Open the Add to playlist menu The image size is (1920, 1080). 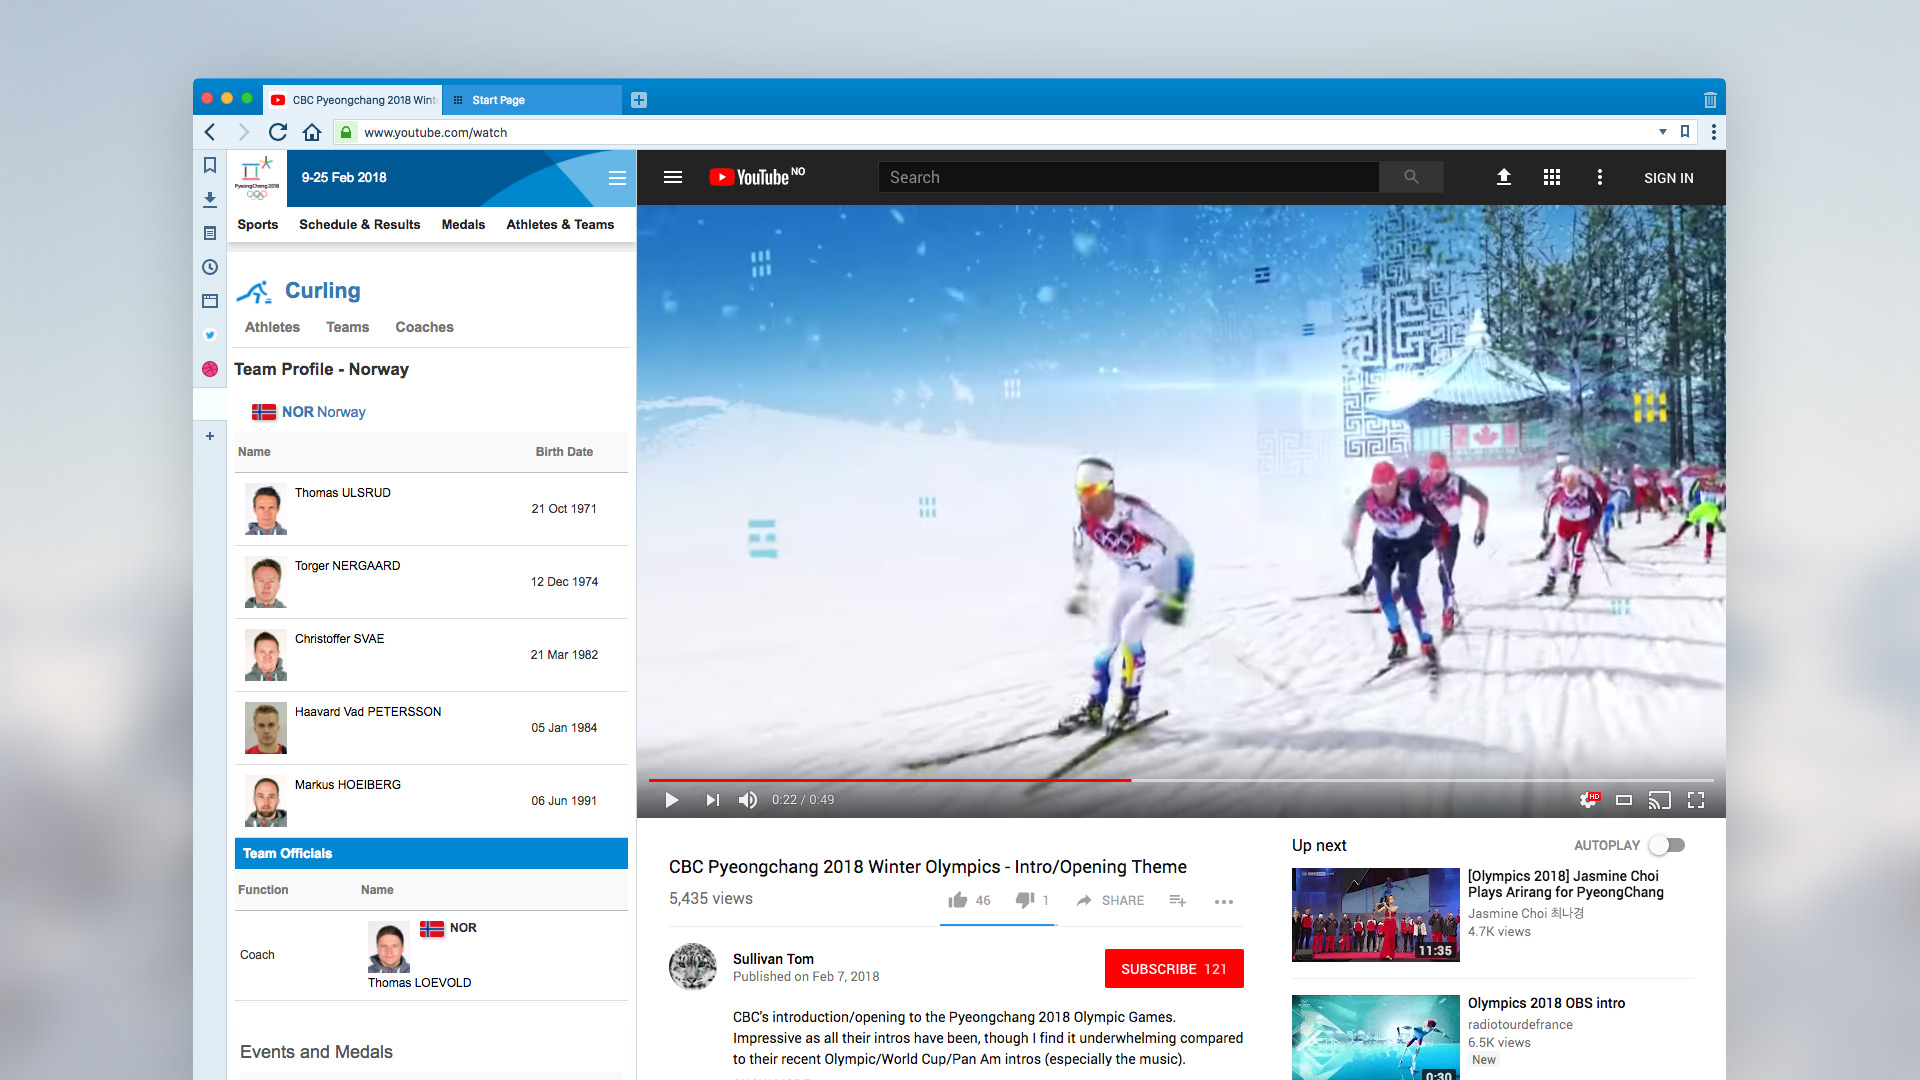(1178, 901)
